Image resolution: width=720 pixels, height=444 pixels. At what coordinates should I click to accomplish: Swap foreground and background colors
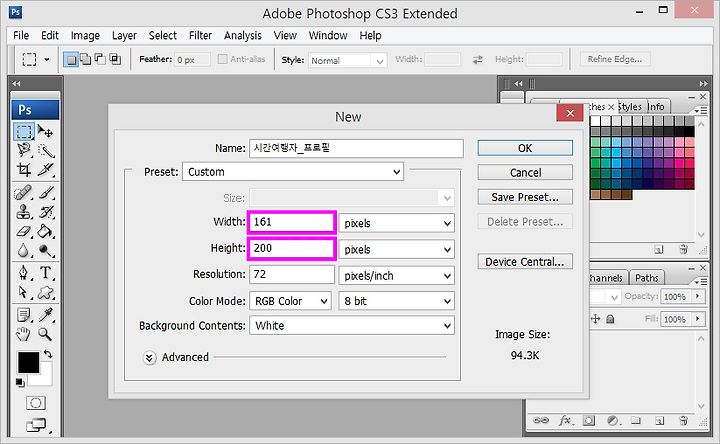click(48, 354)
